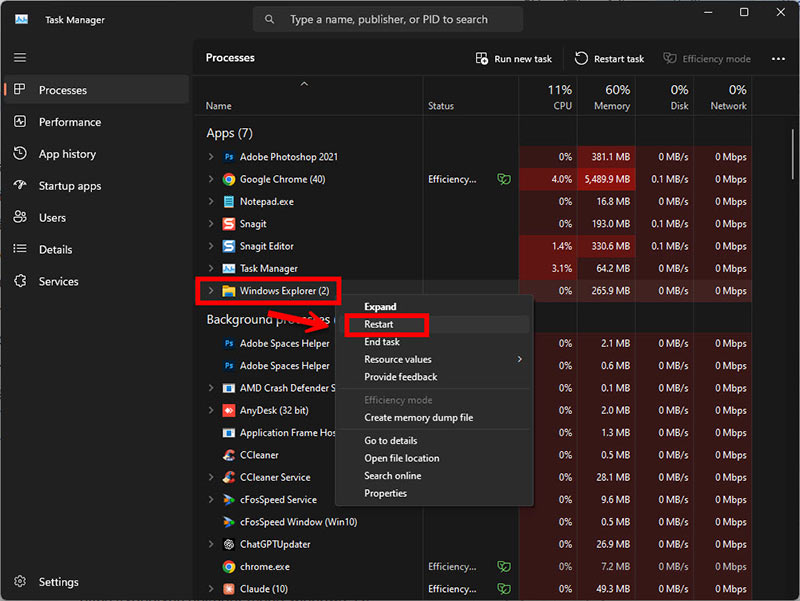Open the hamburger navigation menu
Viewport: 800px width, 601px height.
[x=20, y=57]
